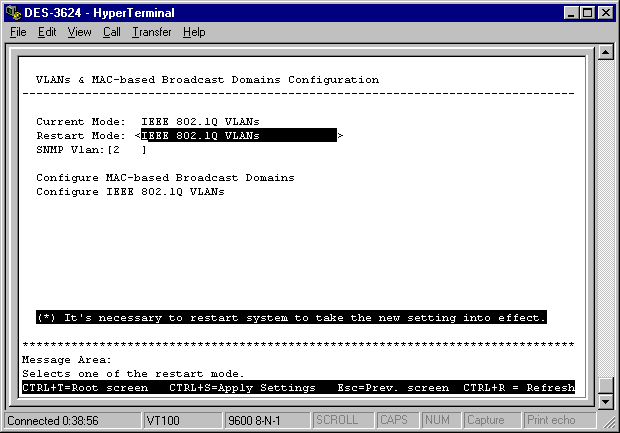Viewport: 620px width, 433px height.
Task: Click the NUM indicator in status bar
Action: 436,420
